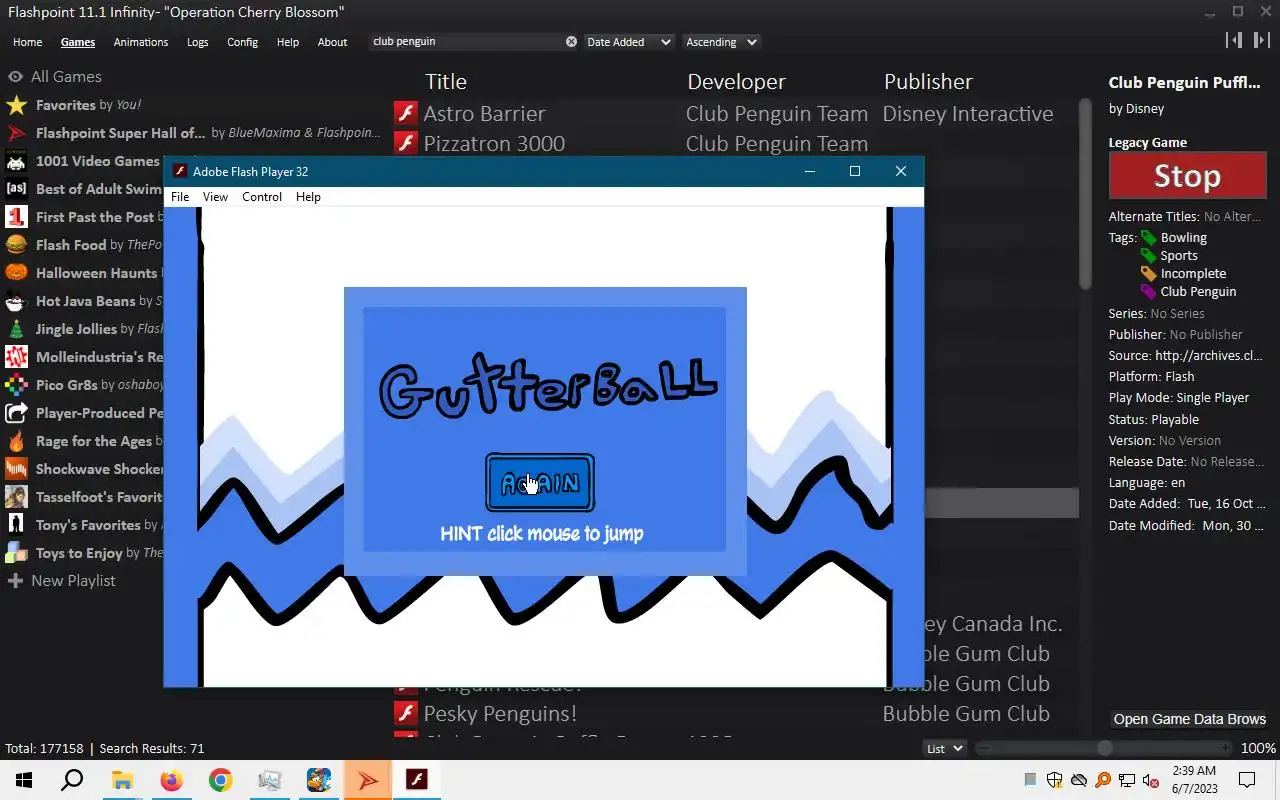Click the red Stop button
The height and width of the screenshot is (800, 1280).
point(1187,176)
